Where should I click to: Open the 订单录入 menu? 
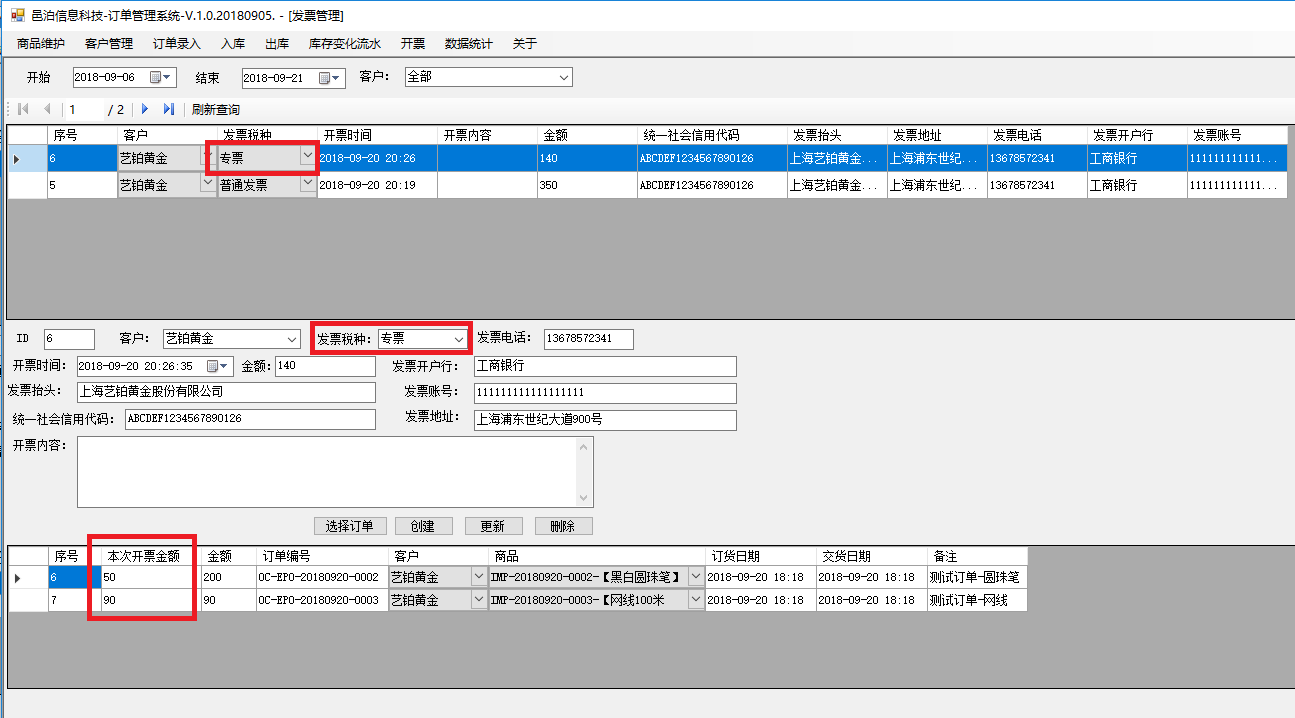click(x=177, y=44)
